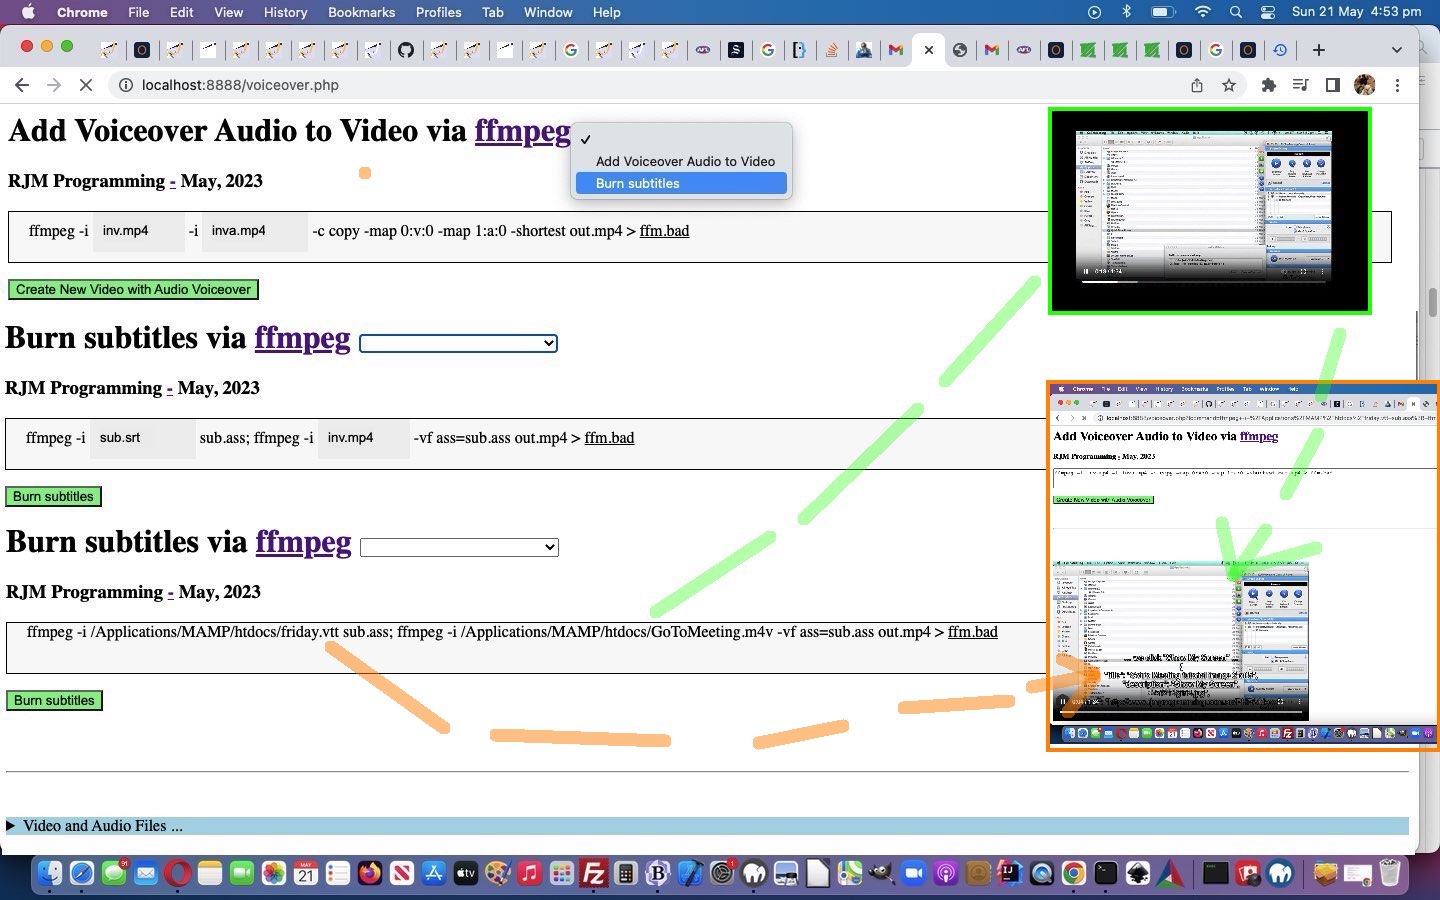Open dropdown beside first Burn subtitles heading
This screenshot has height=900, width=1440.
458,343
